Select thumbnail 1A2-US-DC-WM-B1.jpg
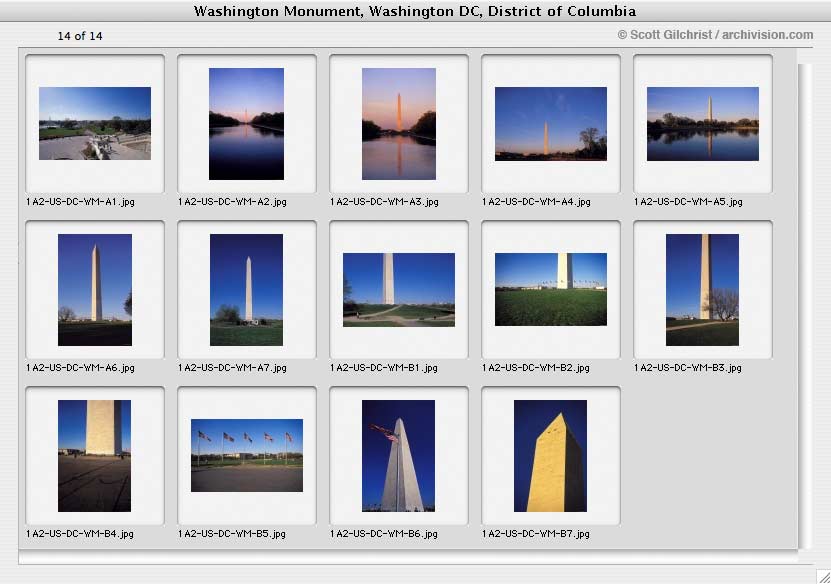This screenshot has width=831, height=584. tap(399, 290)
